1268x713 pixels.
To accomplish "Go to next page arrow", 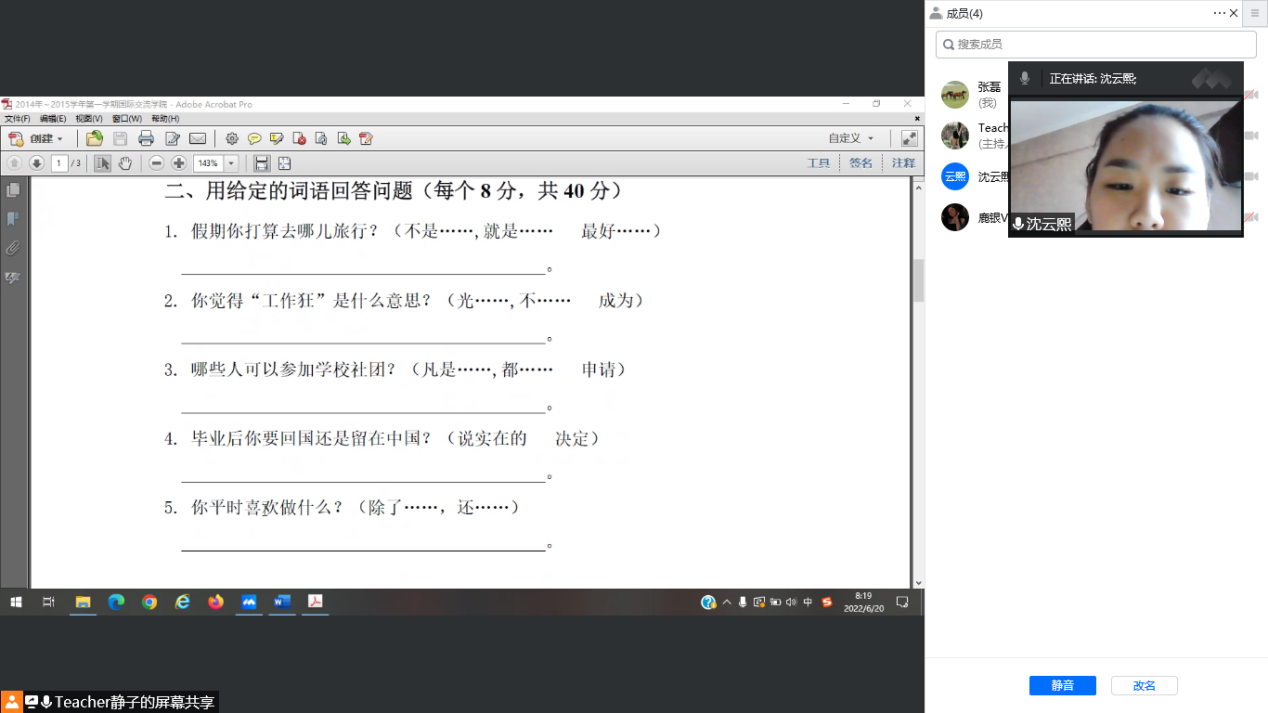I will pos(36,163).
